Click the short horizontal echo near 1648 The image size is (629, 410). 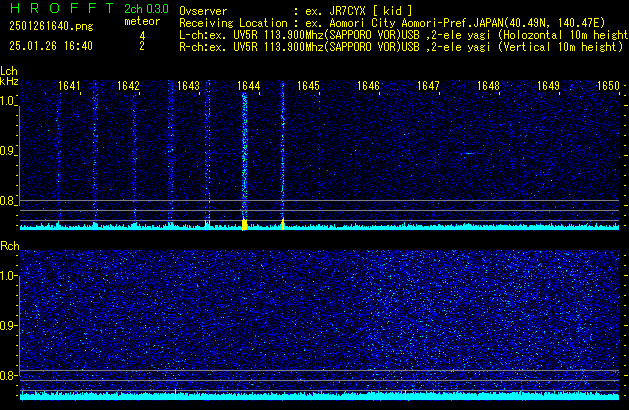tap(472, 153)
